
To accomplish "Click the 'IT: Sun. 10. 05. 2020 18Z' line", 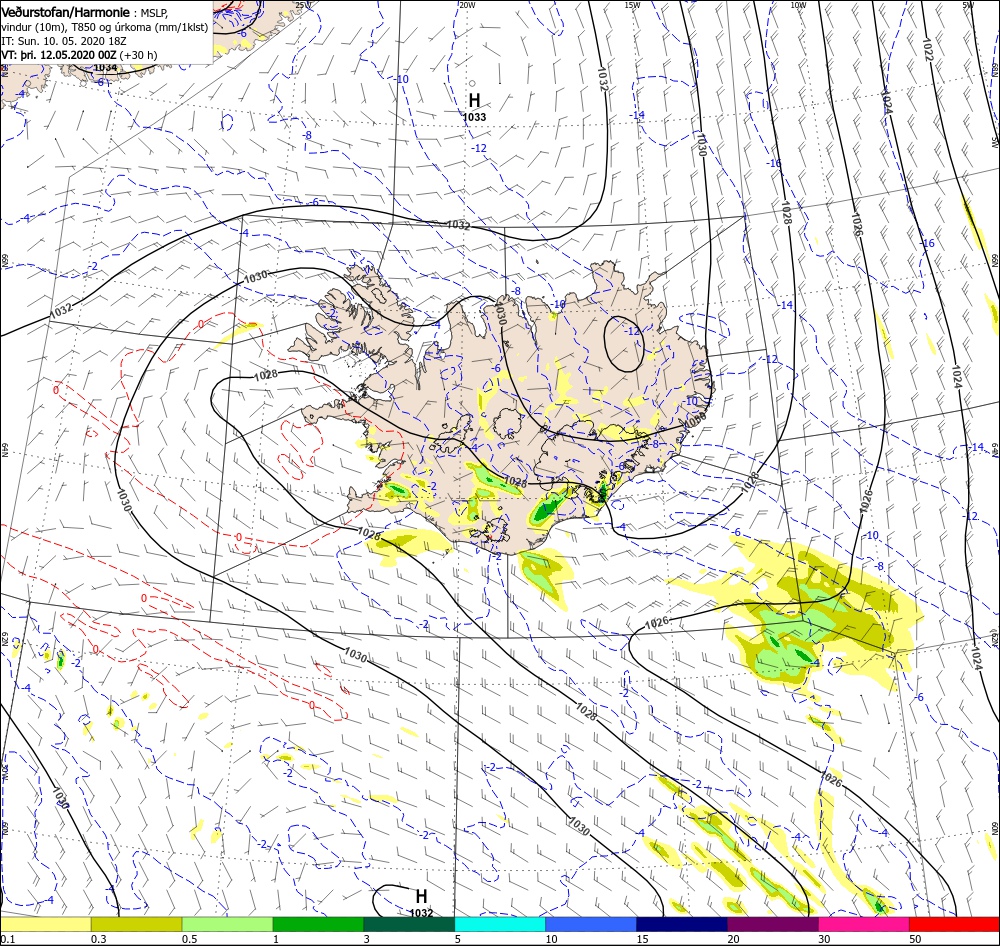I will (64, 41).
